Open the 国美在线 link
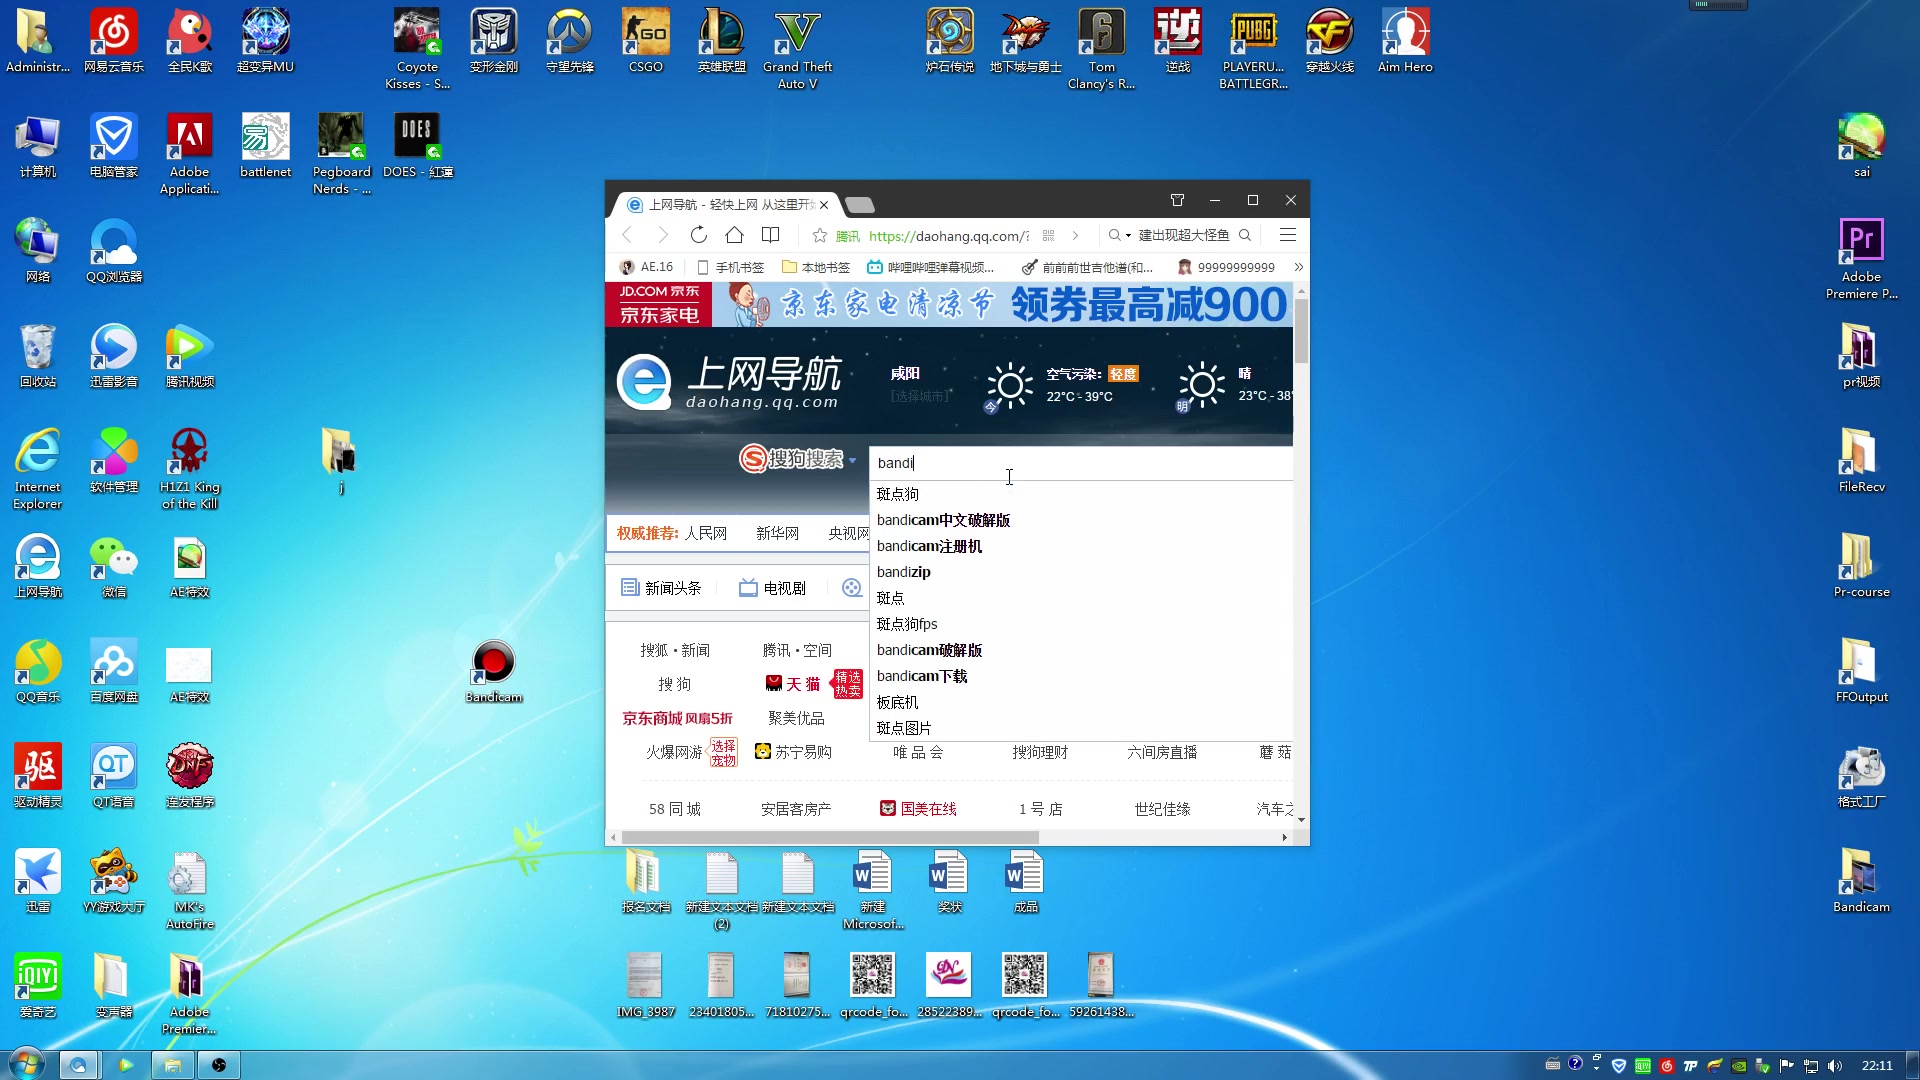 point(918,809)
